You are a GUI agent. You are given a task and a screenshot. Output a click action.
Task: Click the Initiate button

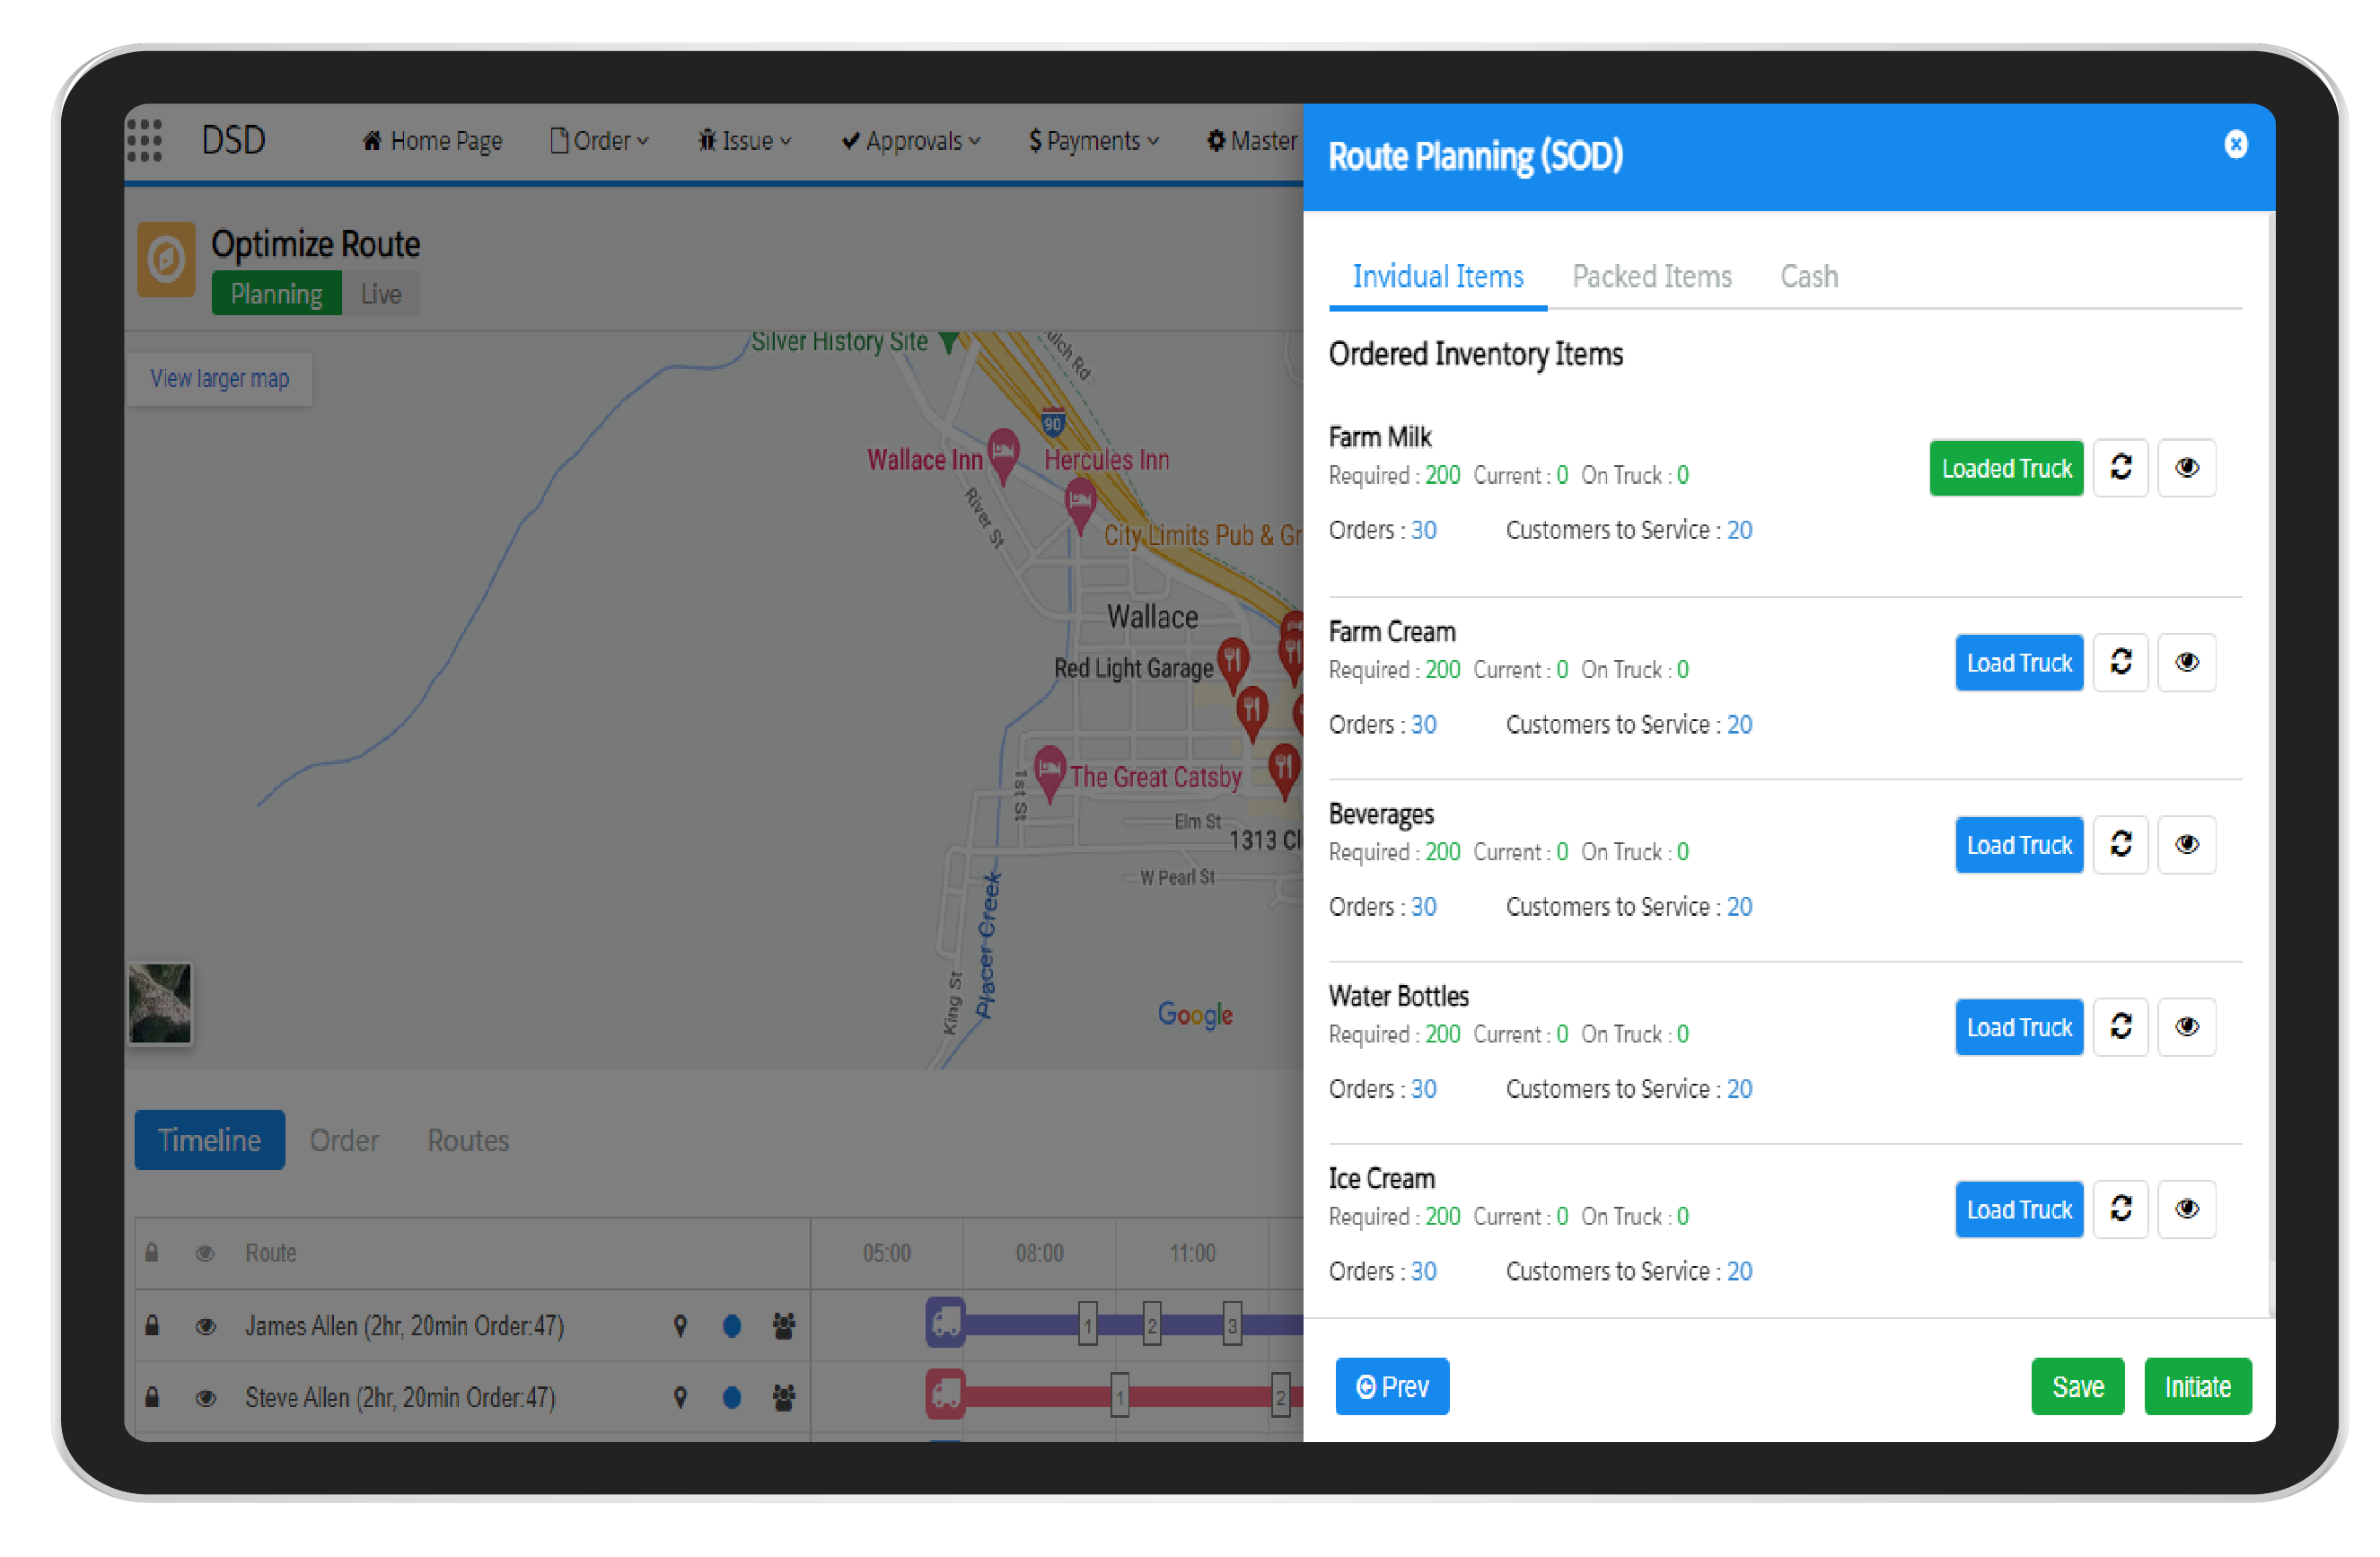click(x=2197, y=1386)
